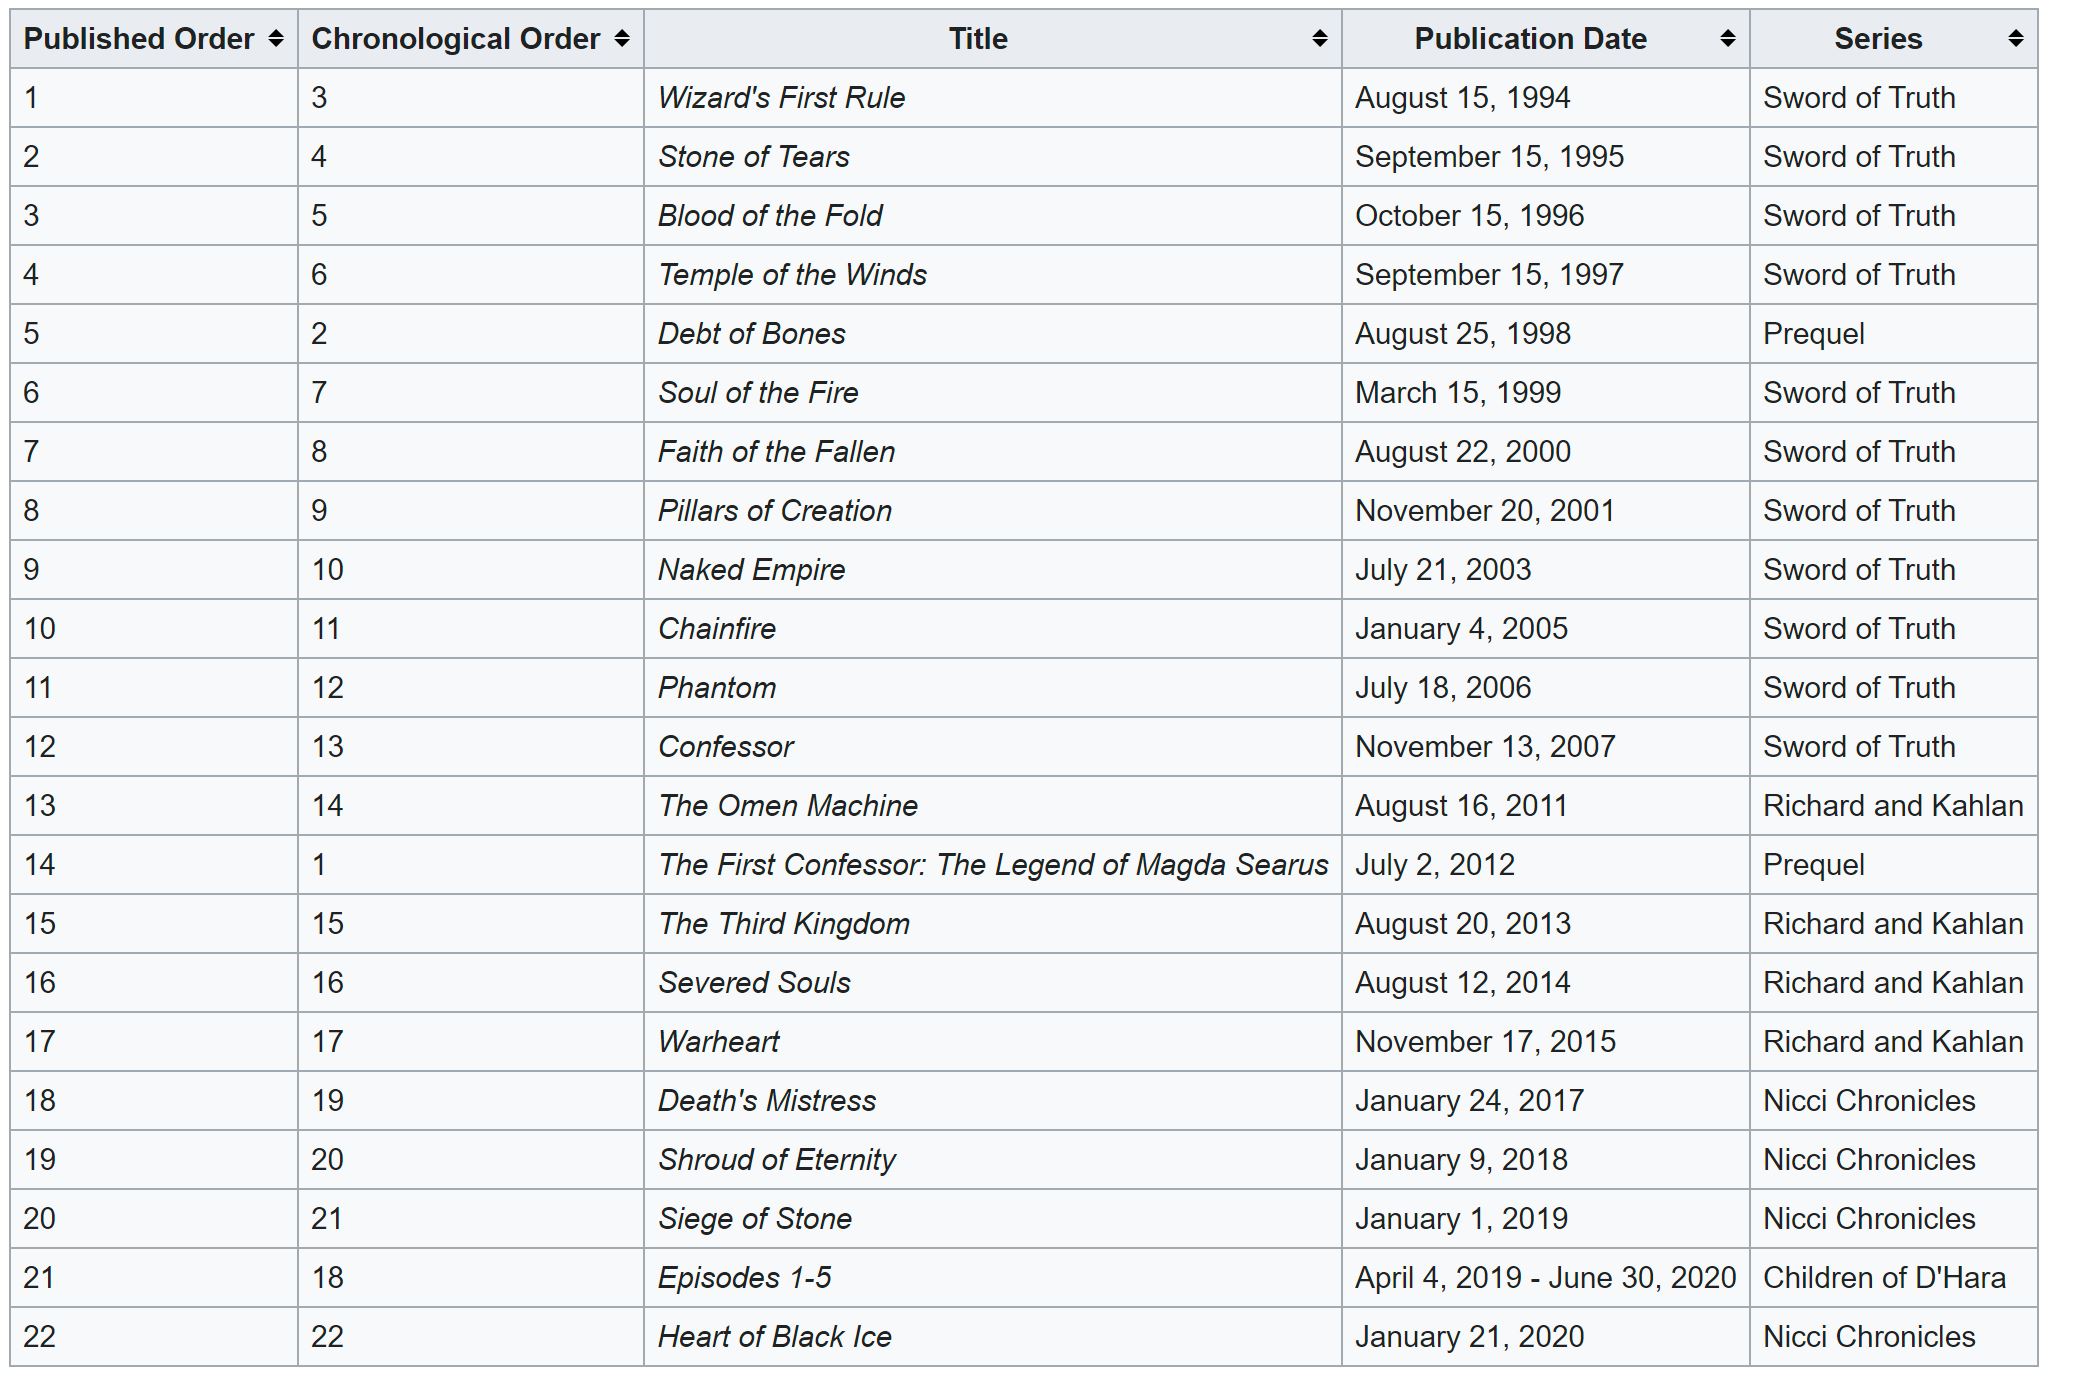Click the date January 24, 2017
The image size is (2085, 1387).
(x=1469, y=1101)
